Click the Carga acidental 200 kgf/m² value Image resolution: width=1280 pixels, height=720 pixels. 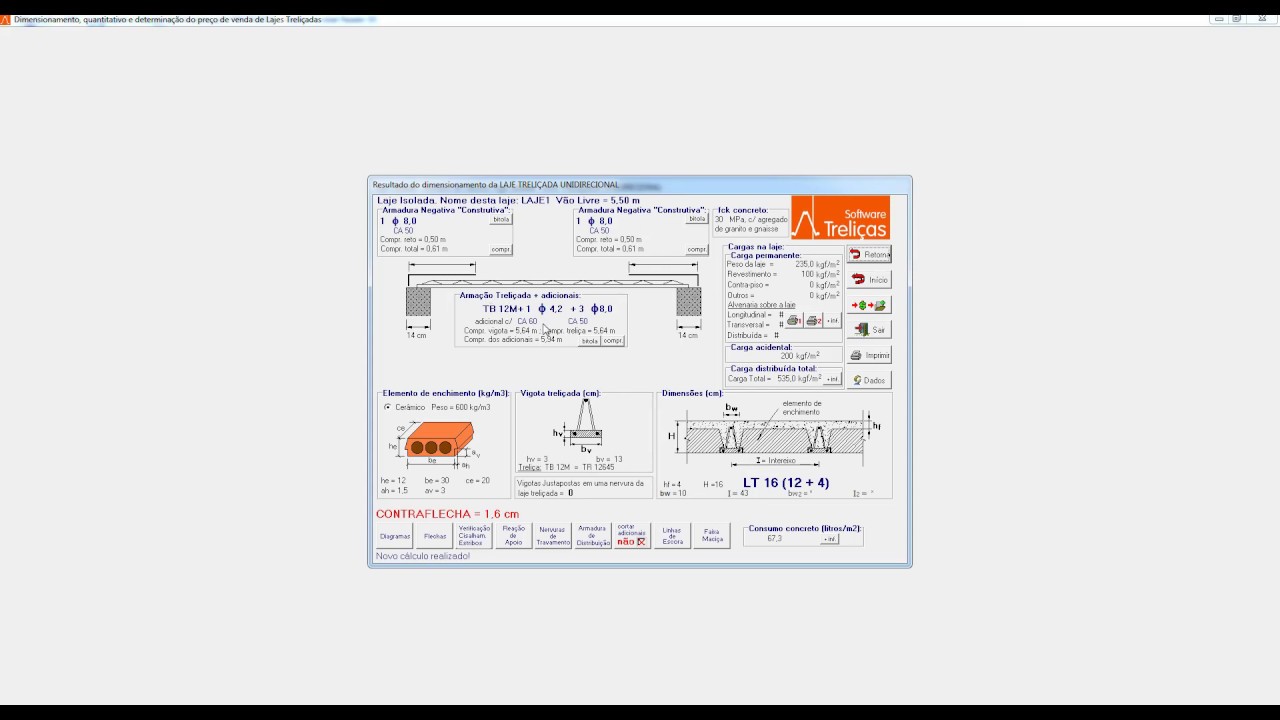tap(800, 356)
